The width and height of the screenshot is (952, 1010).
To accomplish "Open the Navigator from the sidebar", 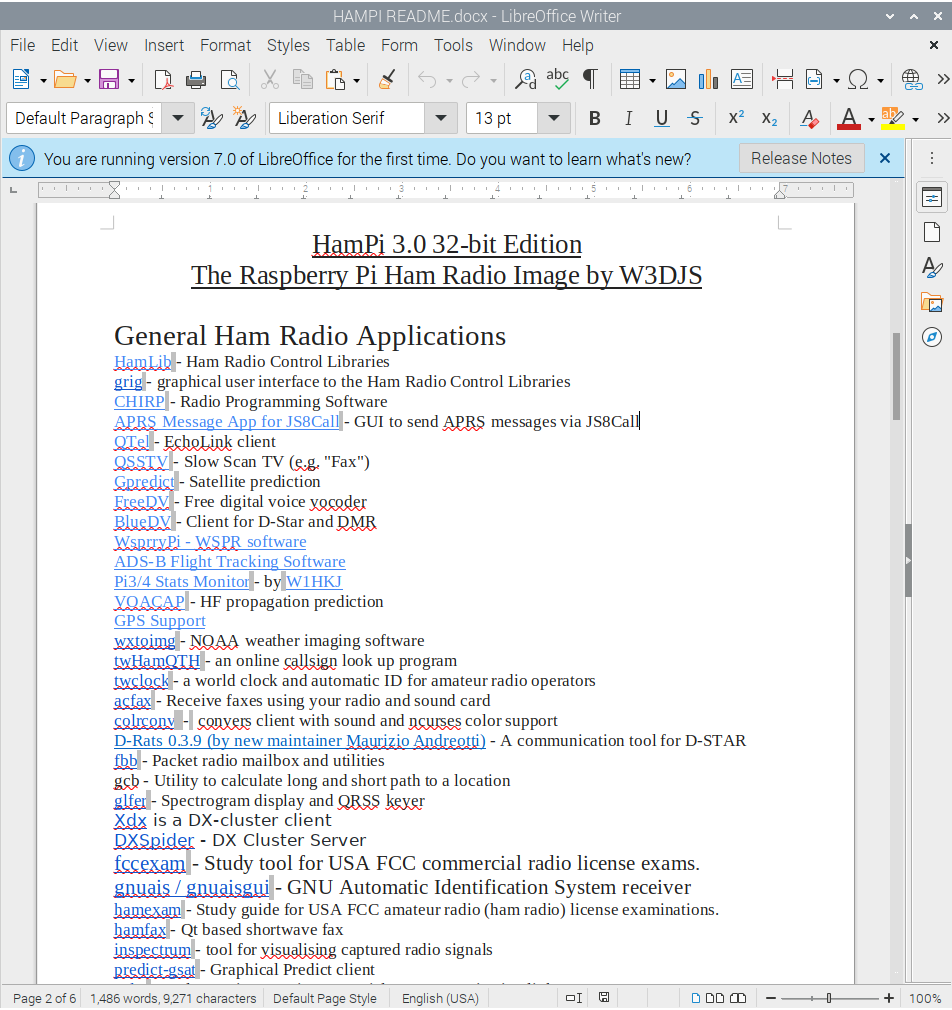I will (x=931, y=337).
